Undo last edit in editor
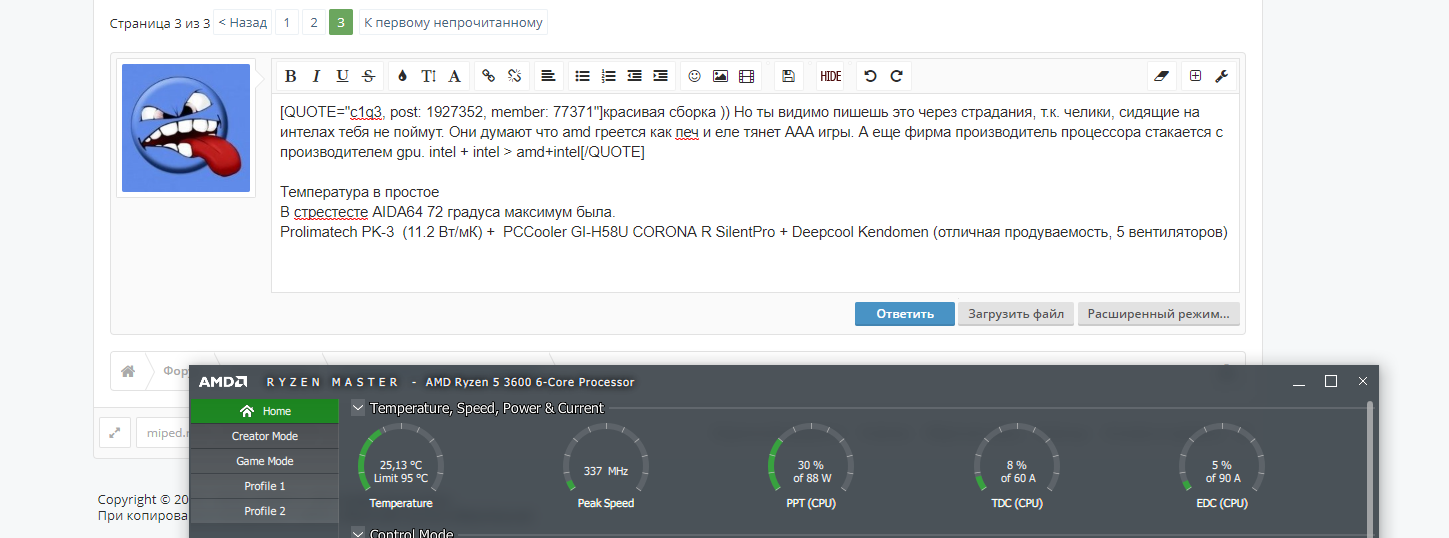Viewport: 1449px width, 538px height. pyautogui.click(x=870, y=76)
